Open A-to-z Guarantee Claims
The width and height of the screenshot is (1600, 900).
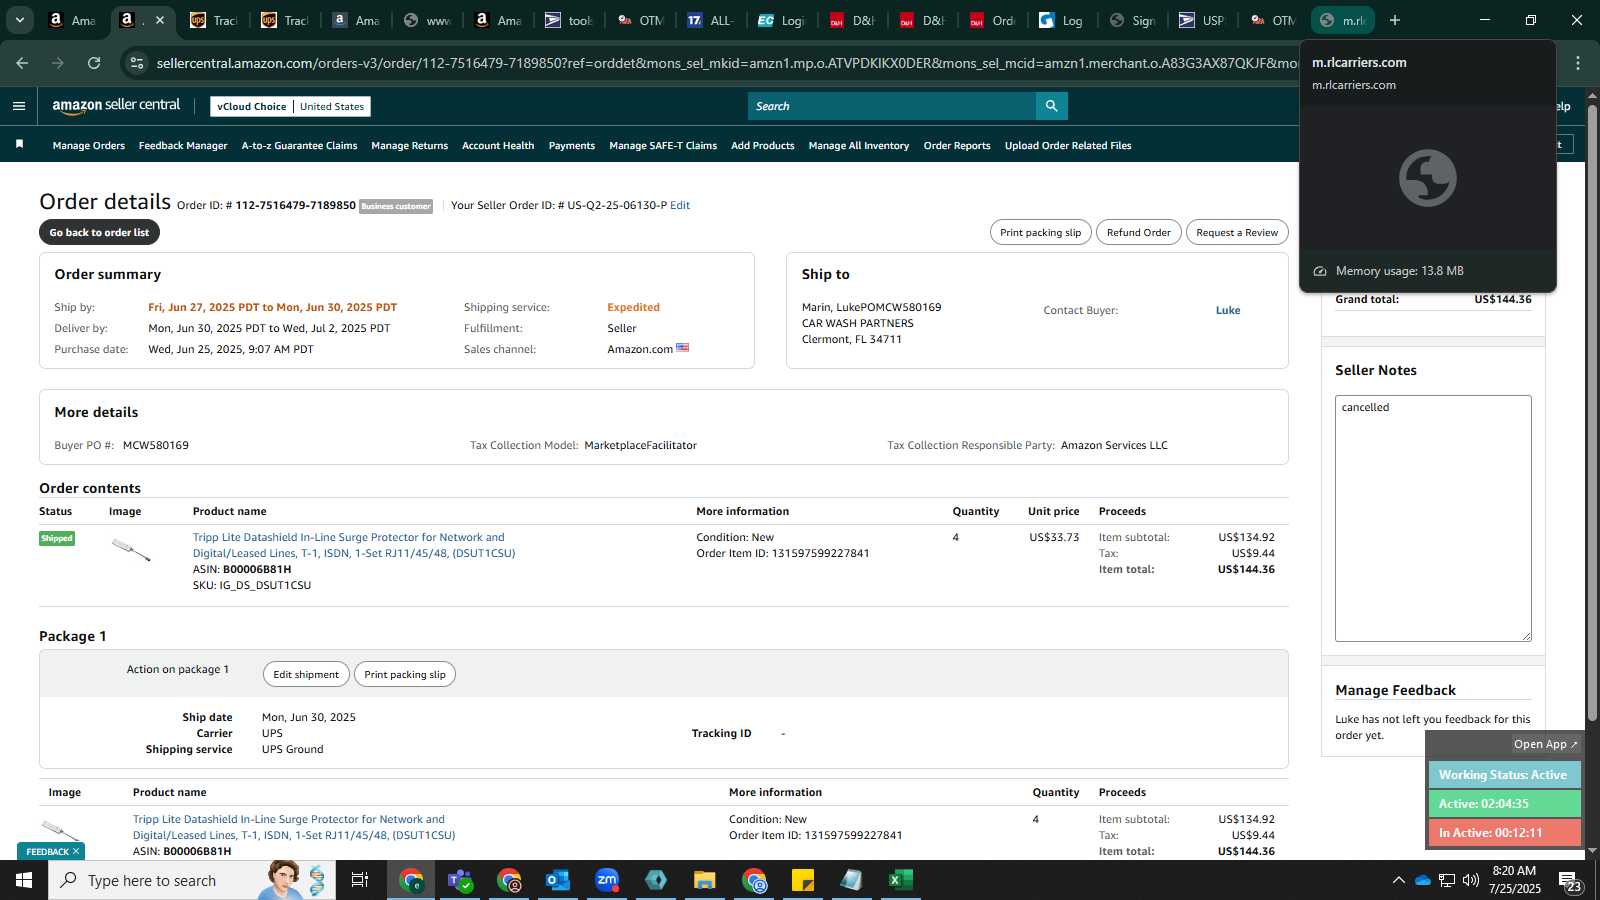[299, 146]
